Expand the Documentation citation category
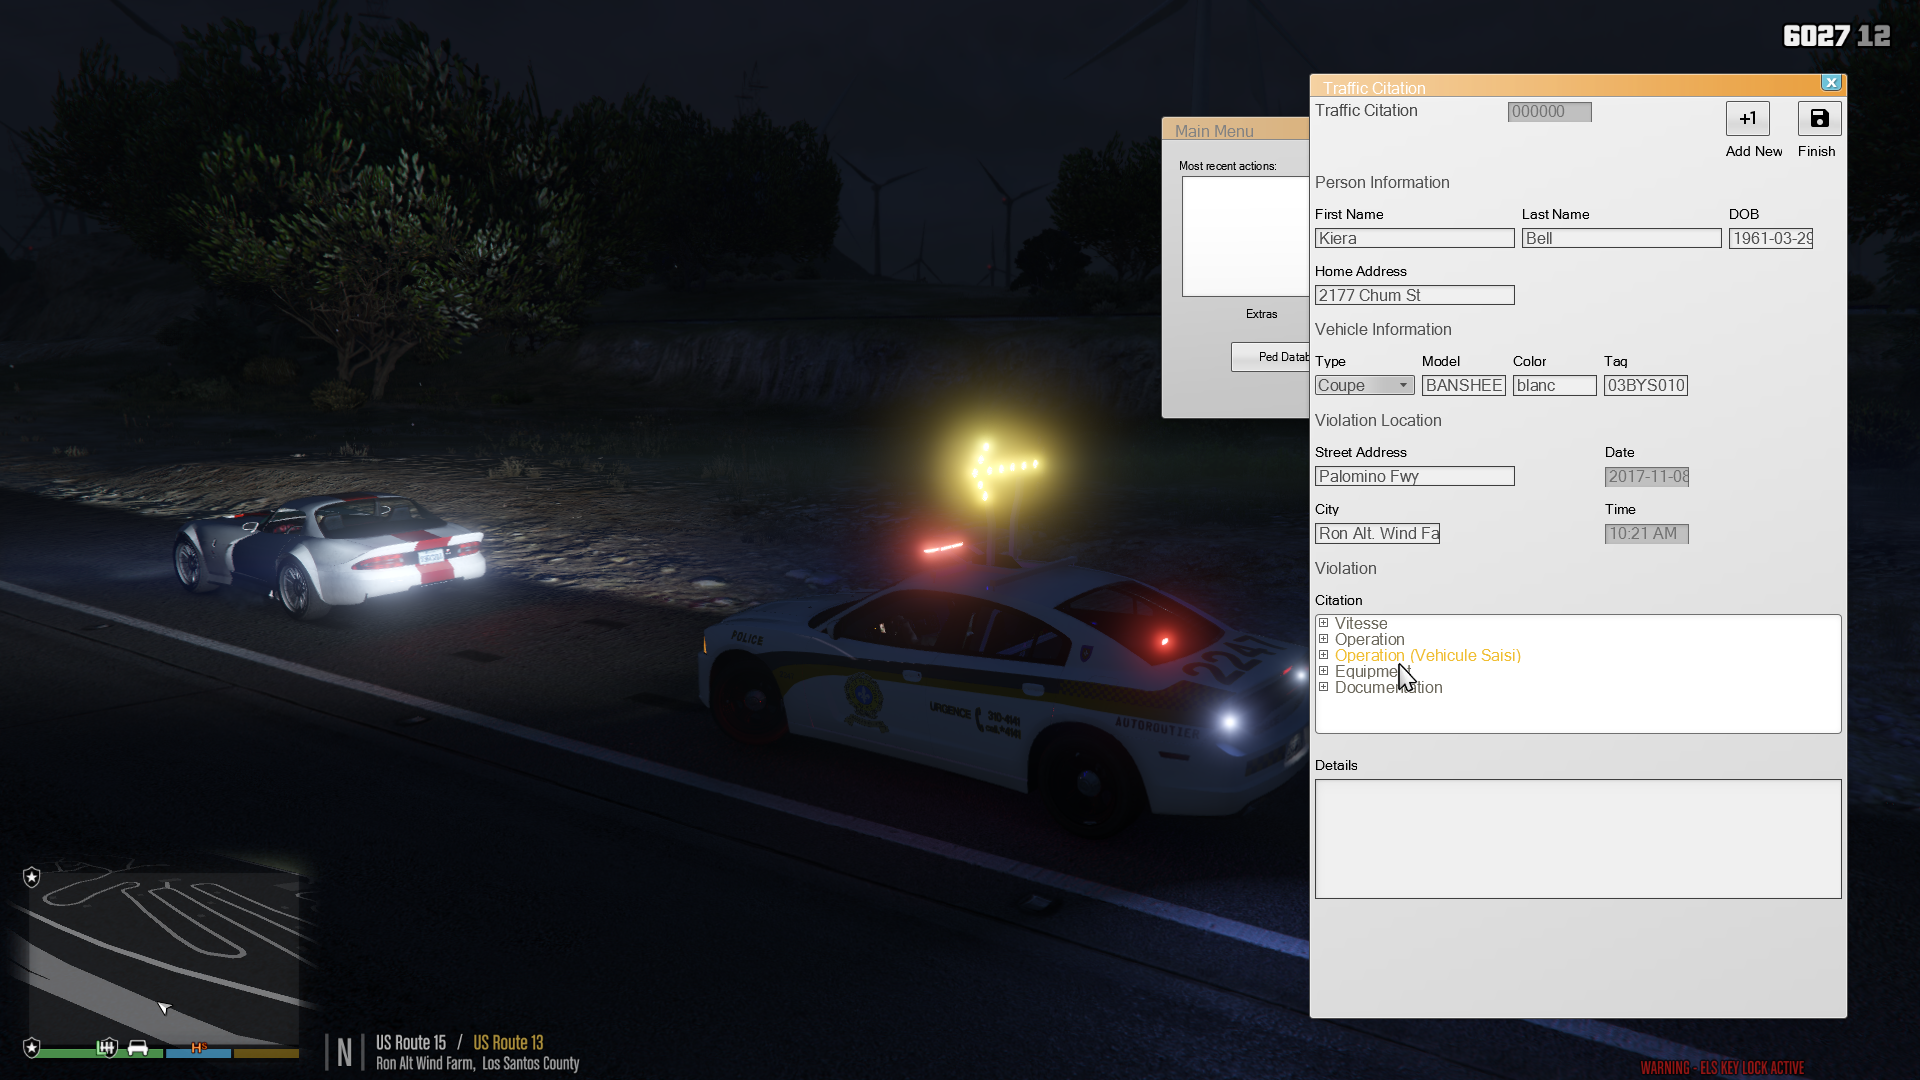Screen dimensions: 1920x1080 coord(1323,687)
